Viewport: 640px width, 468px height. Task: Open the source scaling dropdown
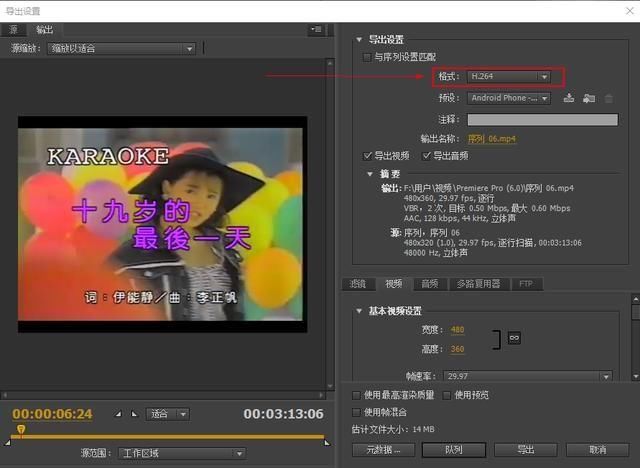point(121,49)
